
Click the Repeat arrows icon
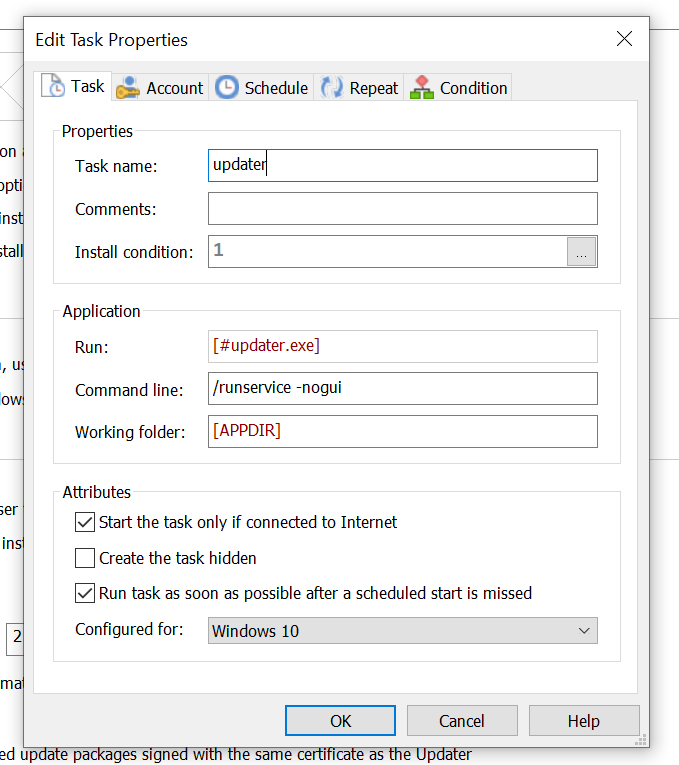coord(331,88)
